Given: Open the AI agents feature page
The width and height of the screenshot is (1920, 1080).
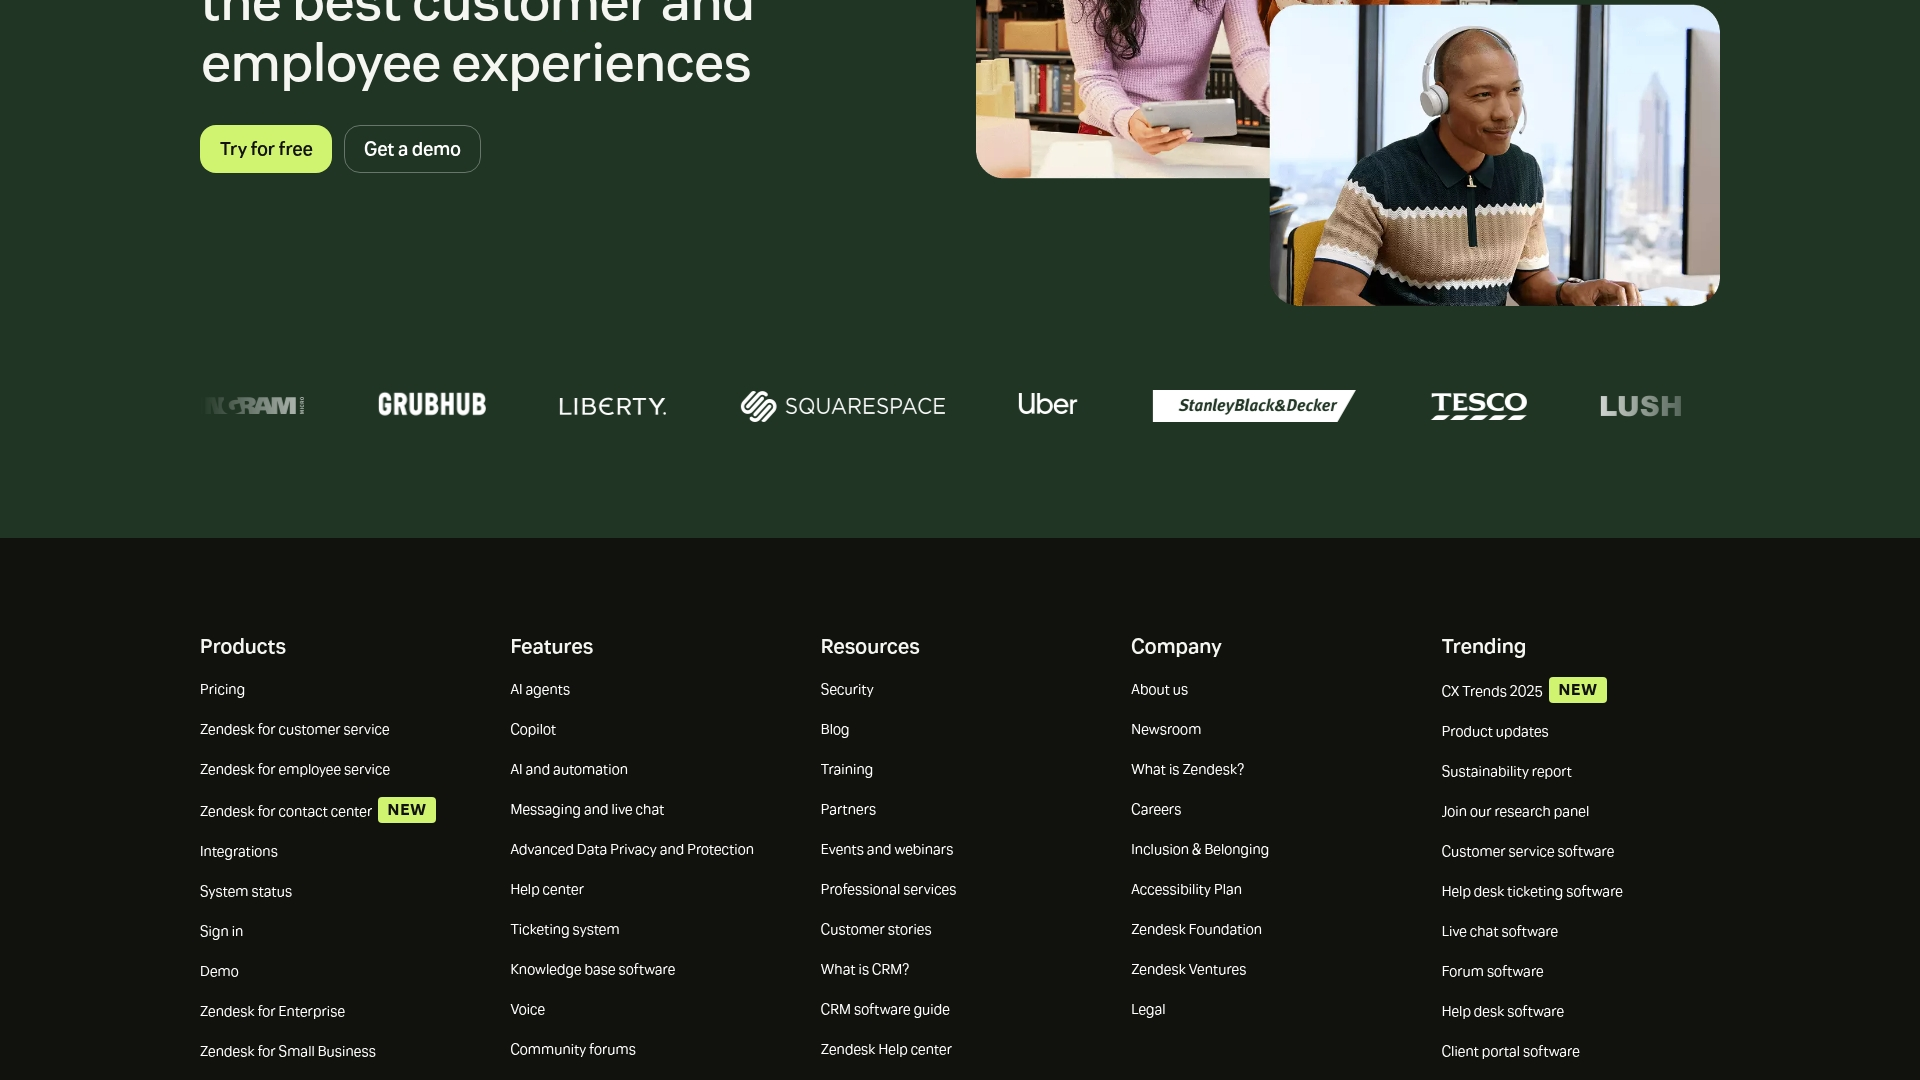Looking at the screenshot, I should pyautogui.click(x=540, y=689).
